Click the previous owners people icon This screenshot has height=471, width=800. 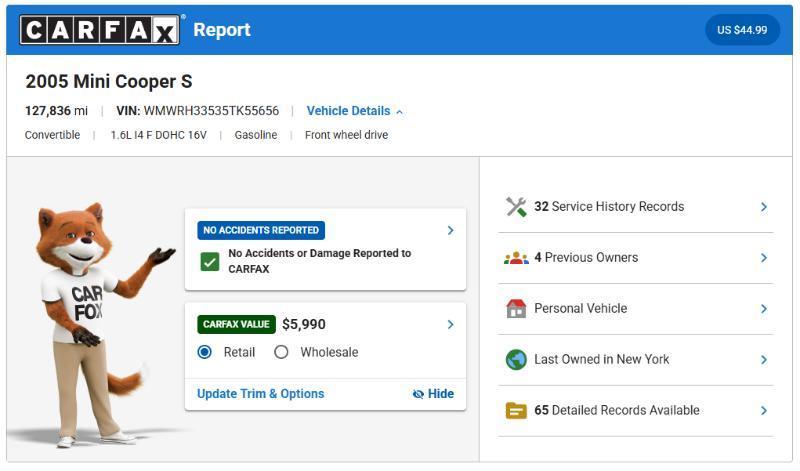pos(516,258)
